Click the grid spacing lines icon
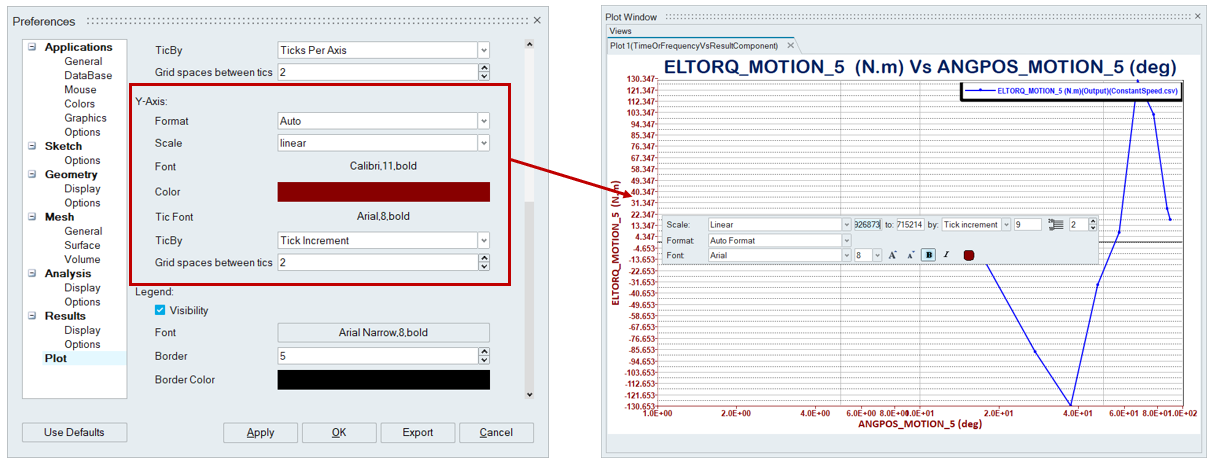The height and width of the screenshot is (465, 1215). [1056, 225]
